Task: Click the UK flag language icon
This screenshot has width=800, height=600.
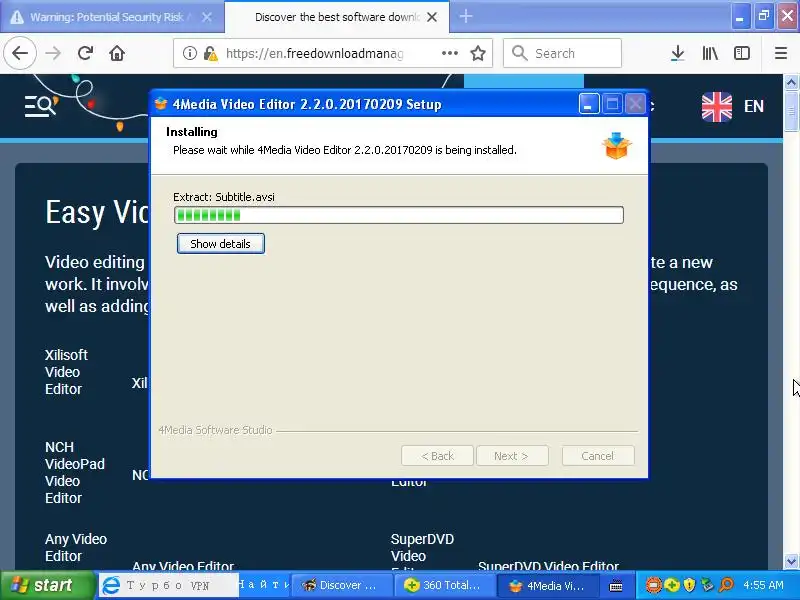Action: point(717,107)
